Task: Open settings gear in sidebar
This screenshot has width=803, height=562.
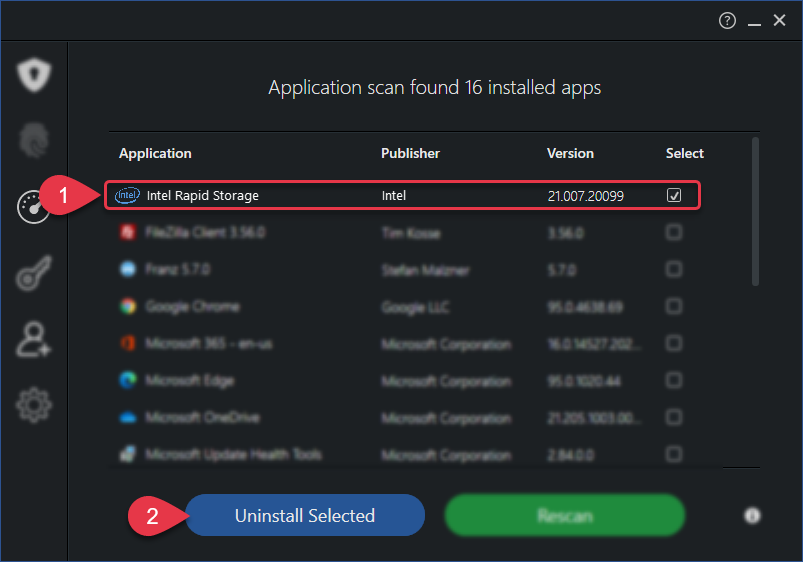Action: coord(34,405)
